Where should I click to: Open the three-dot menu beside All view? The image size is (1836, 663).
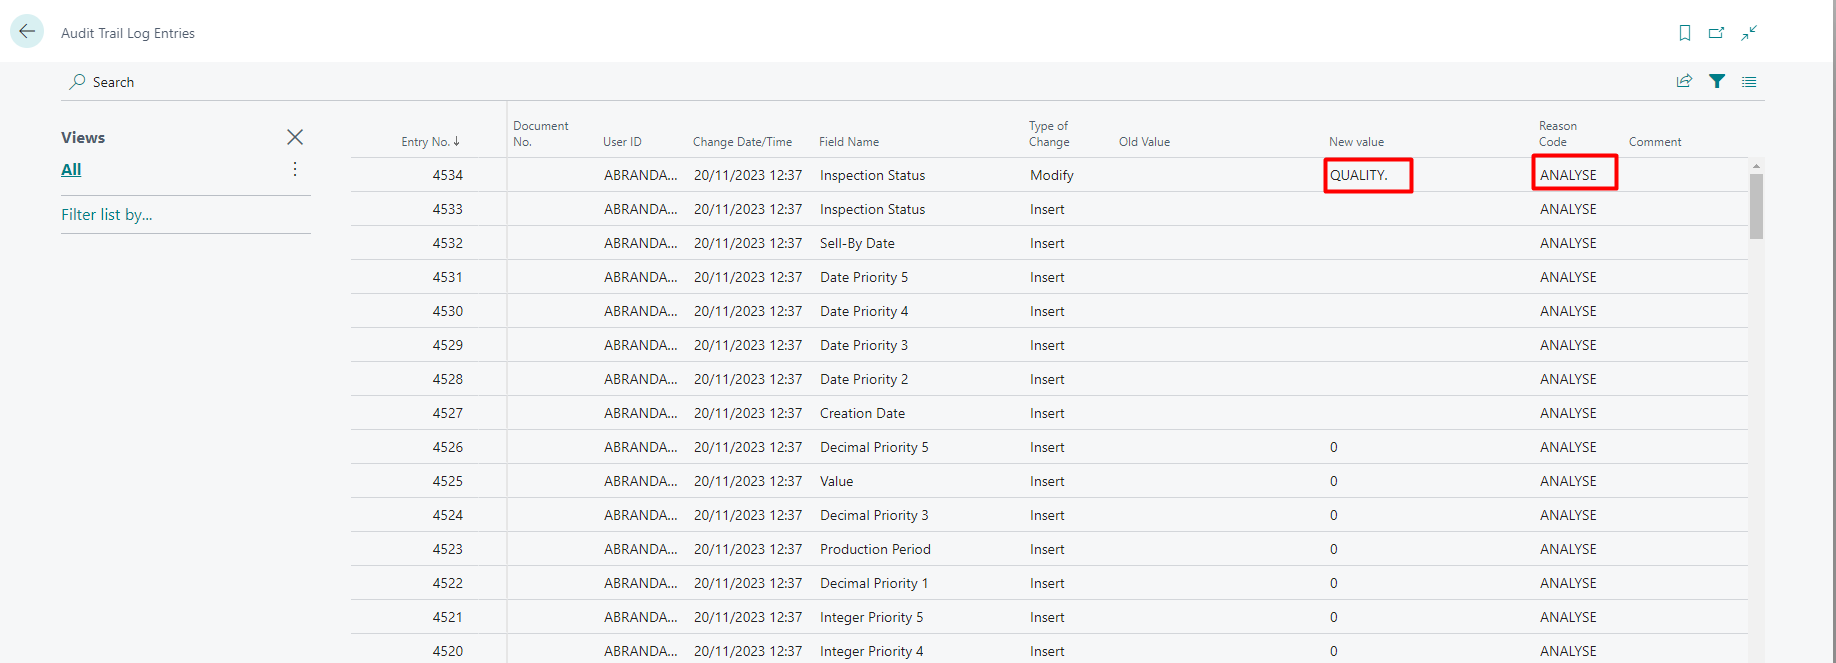click(295, 169)
